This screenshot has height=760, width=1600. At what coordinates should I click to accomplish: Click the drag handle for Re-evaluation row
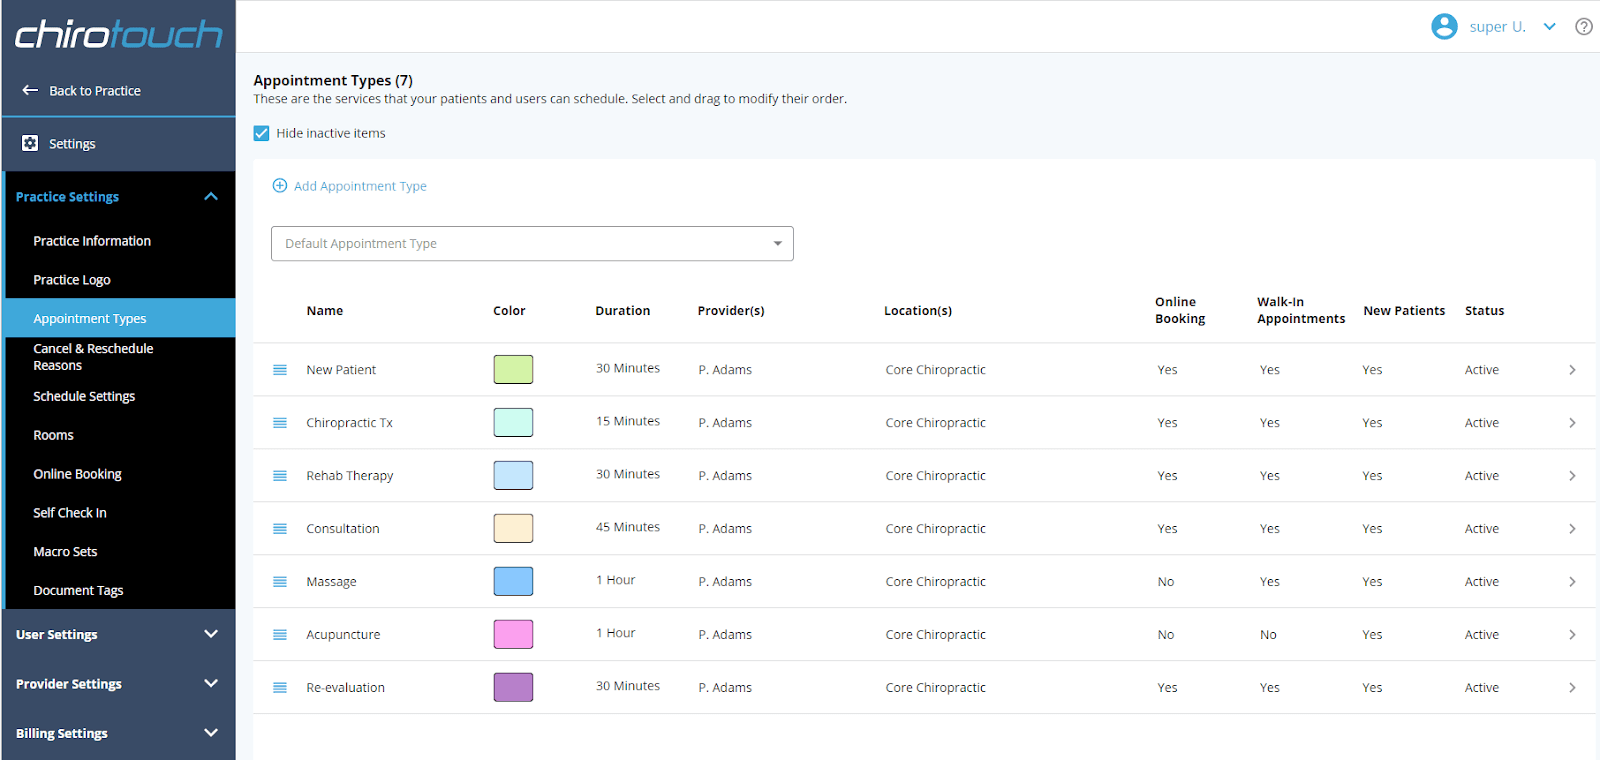(280, 688)
